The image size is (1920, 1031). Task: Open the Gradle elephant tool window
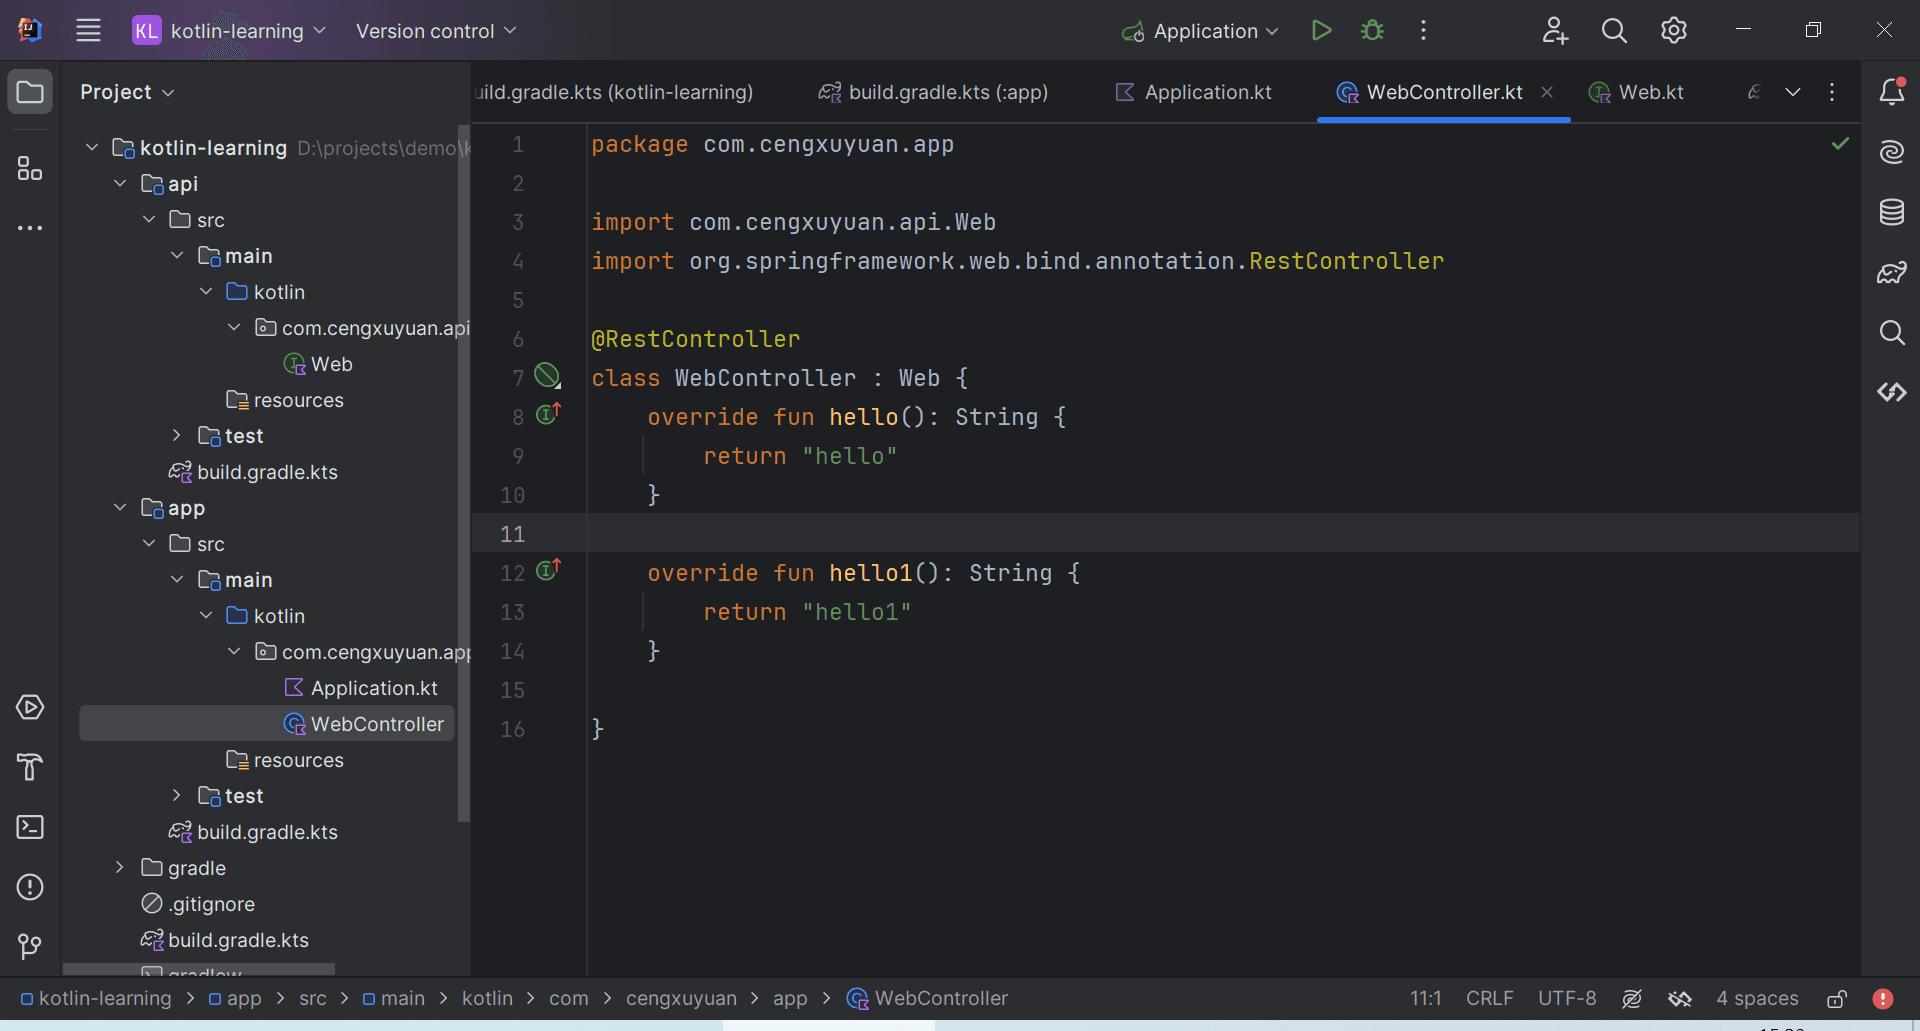tap(1891, 272)
